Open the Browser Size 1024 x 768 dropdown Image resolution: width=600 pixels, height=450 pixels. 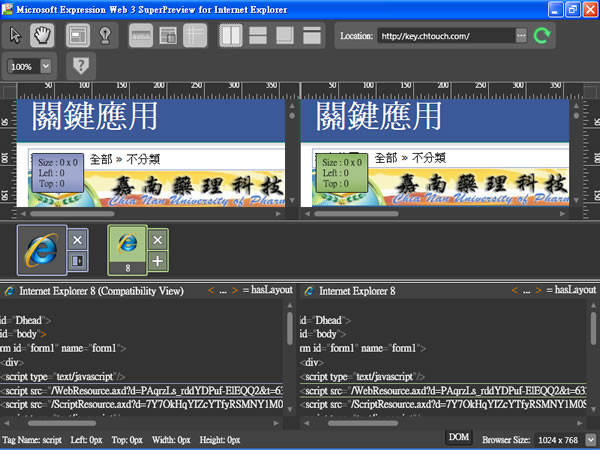pos(590,439)
